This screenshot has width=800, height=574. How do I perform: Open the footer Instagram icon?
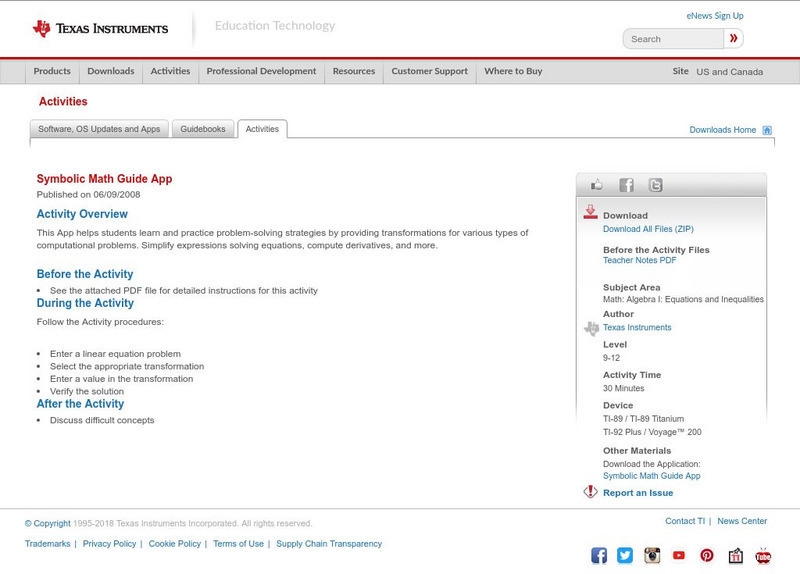click(x=652, y=555)
